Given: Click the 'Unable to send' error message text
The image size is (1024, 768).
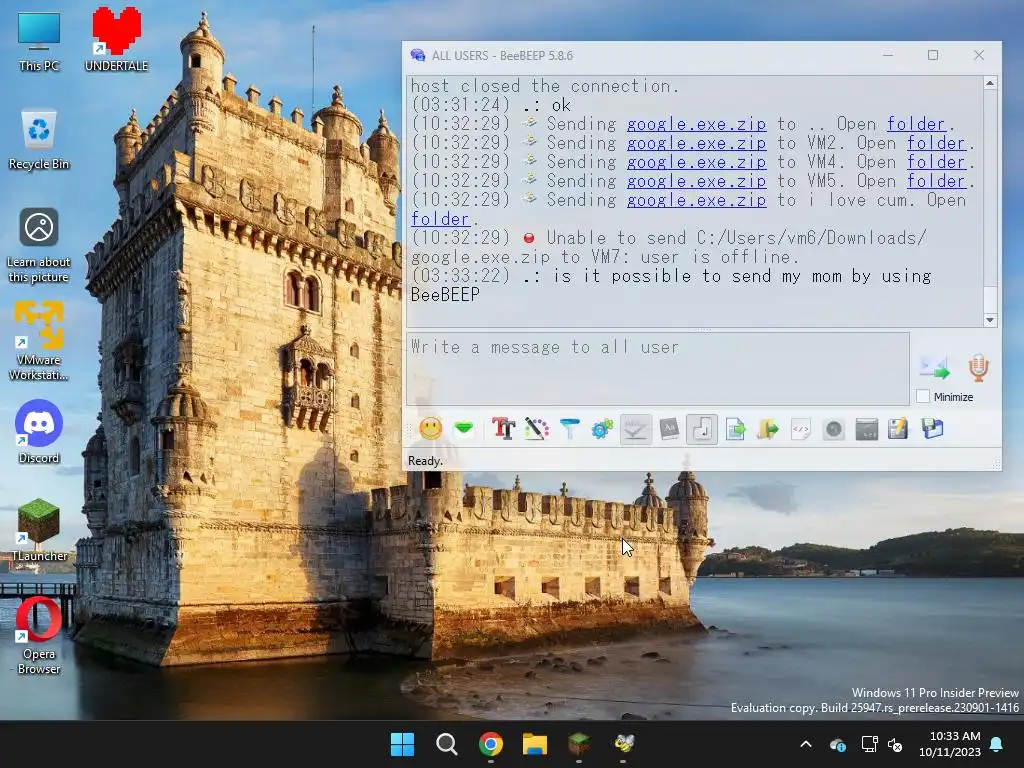Looking at the screenshot, I should 668,248.
